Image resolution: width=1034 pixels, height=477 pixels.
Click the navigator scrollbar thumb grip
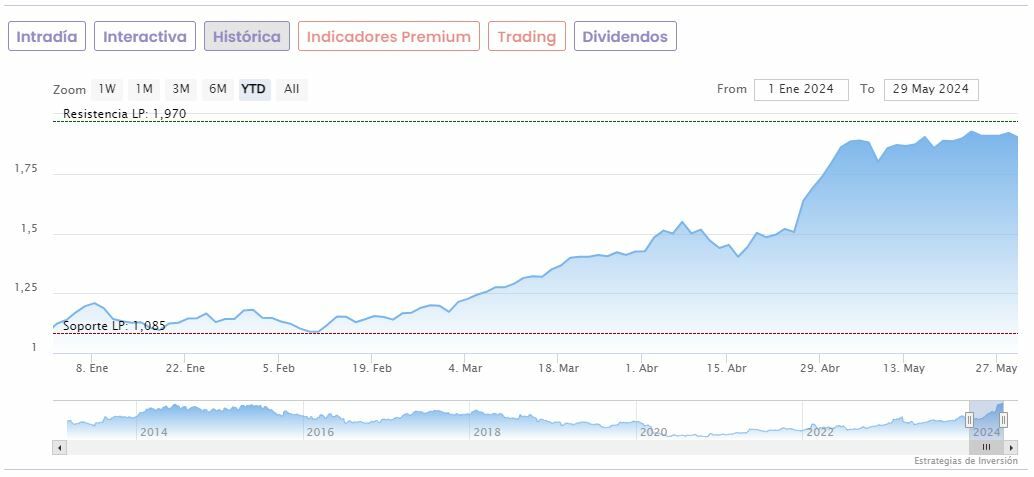coord(986,447)
